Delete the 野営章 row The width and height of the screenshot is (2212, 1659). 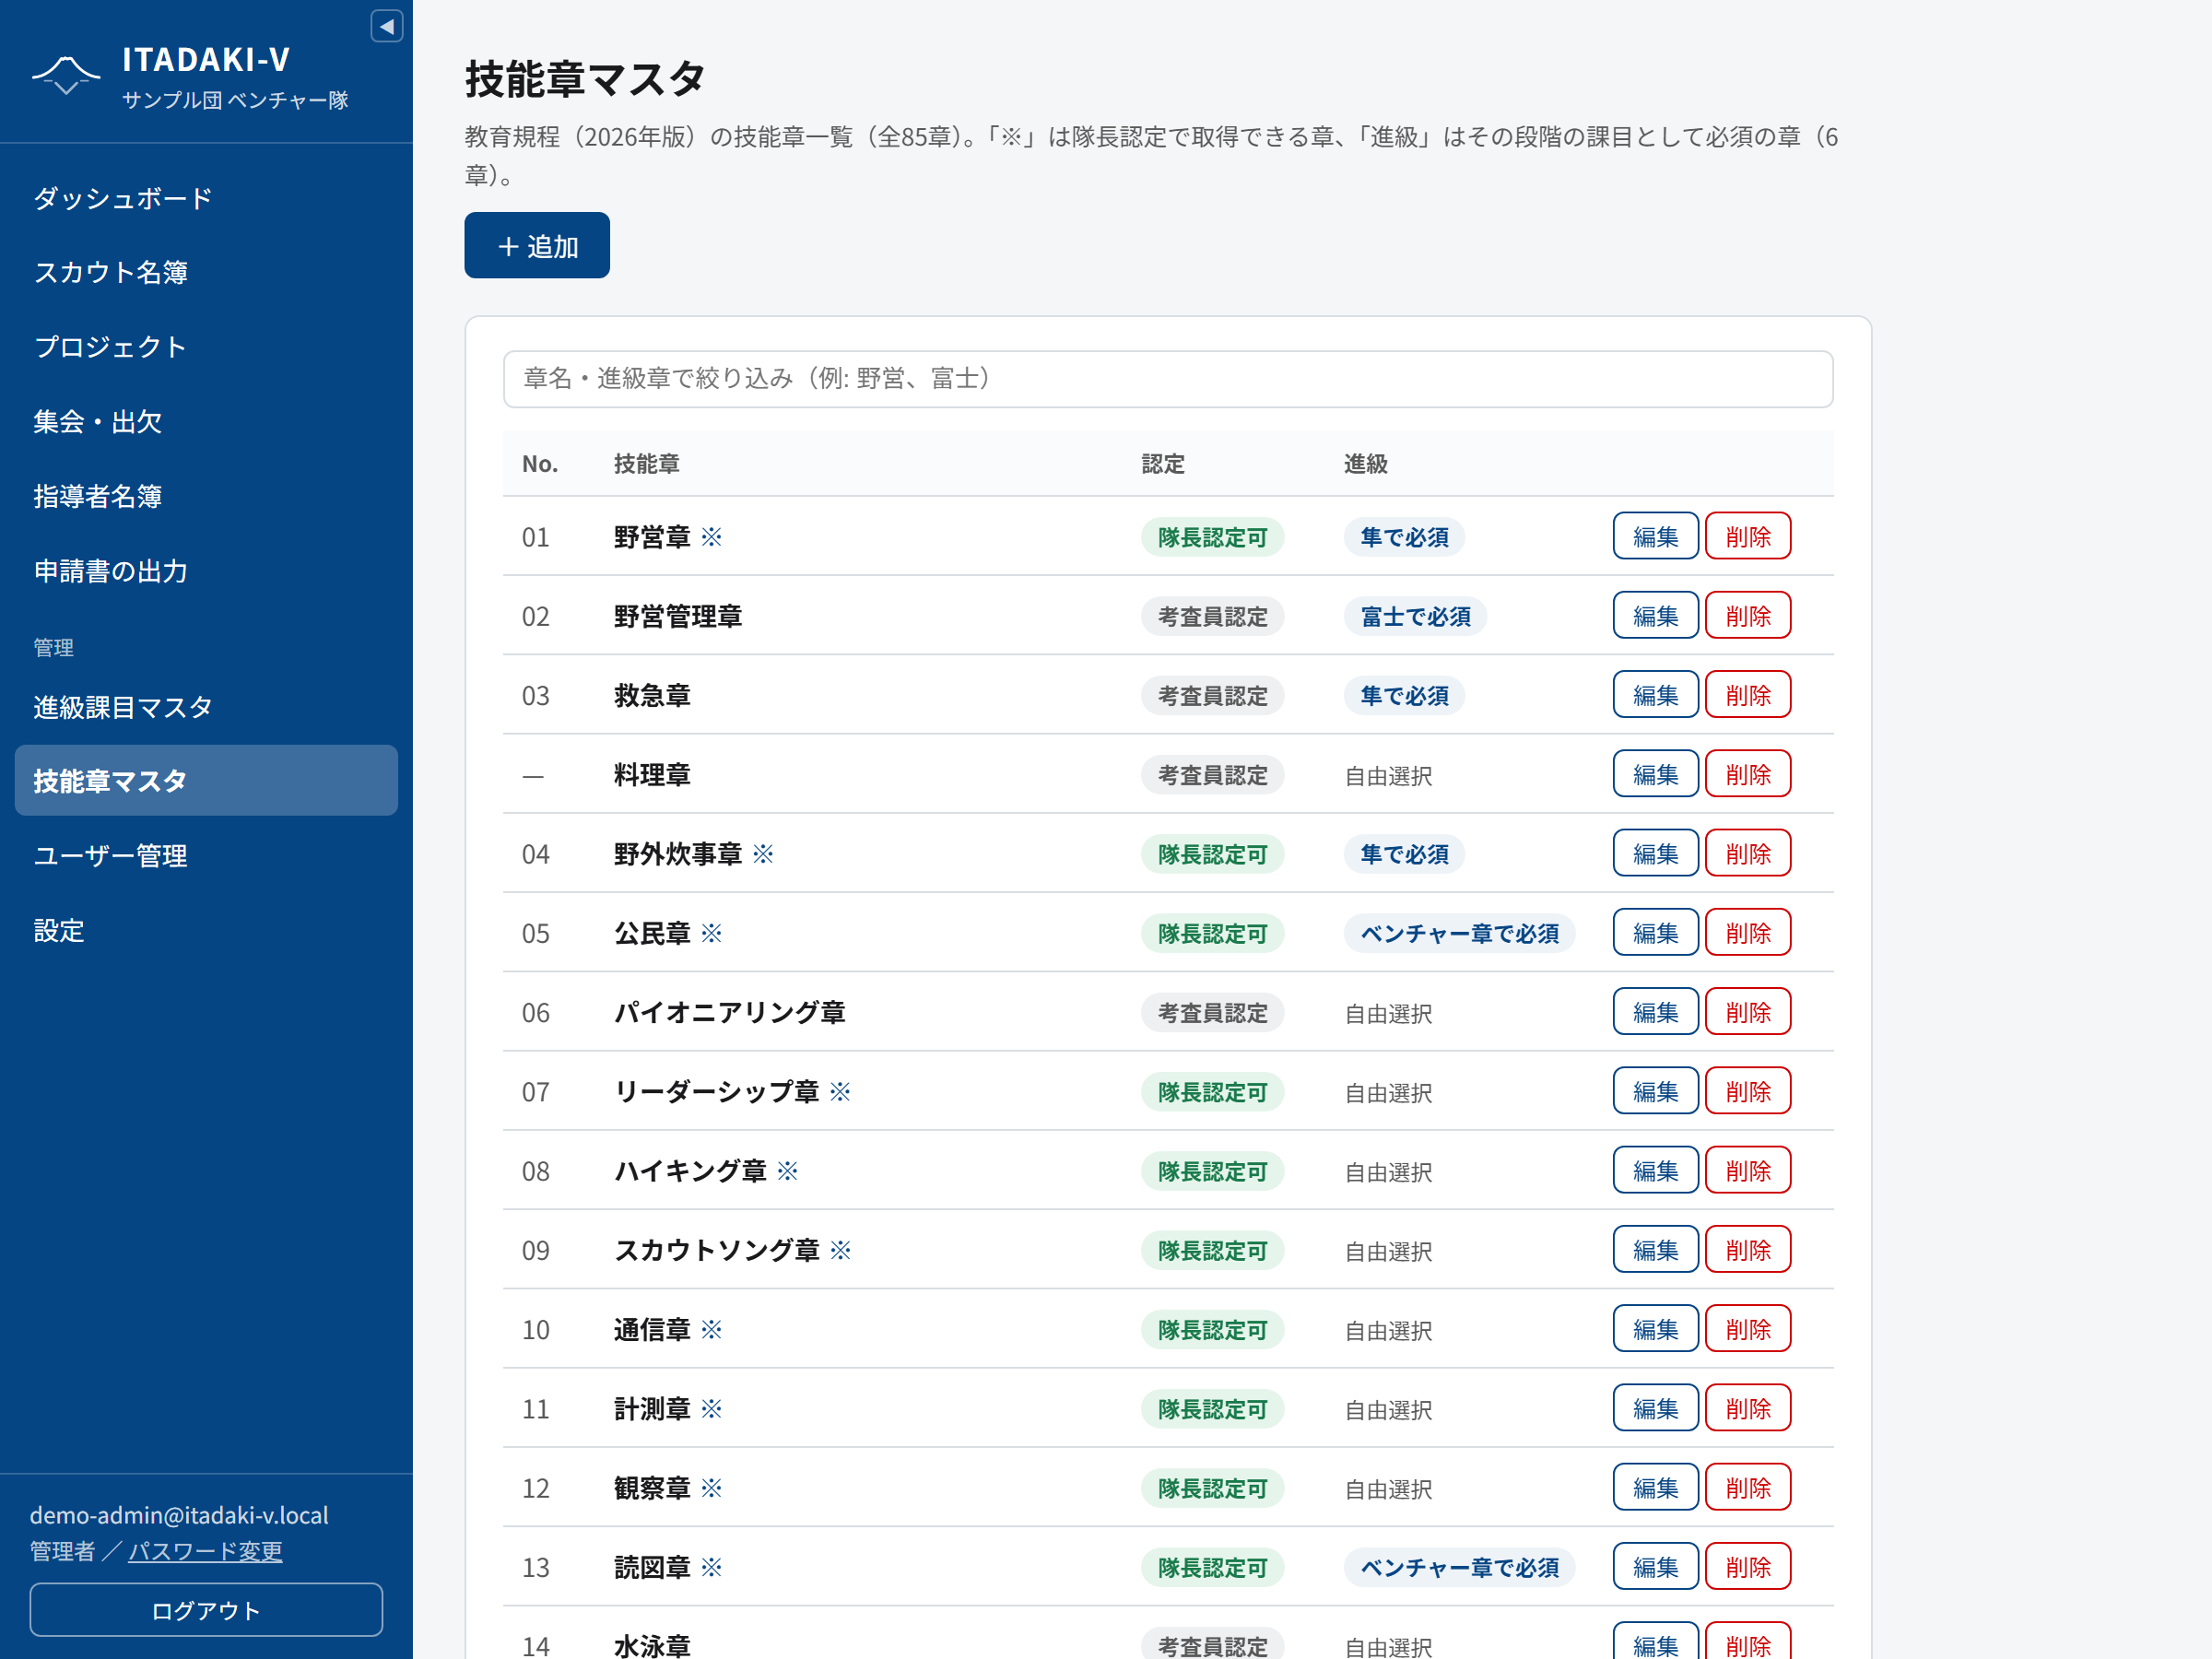pyautogui.click(x=1748, y=537)
